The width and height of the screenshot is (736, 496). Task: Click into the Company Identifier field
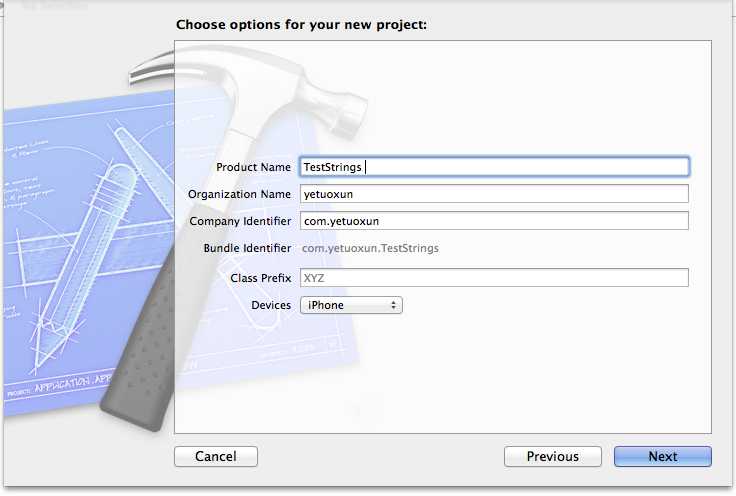click(494, 221)
